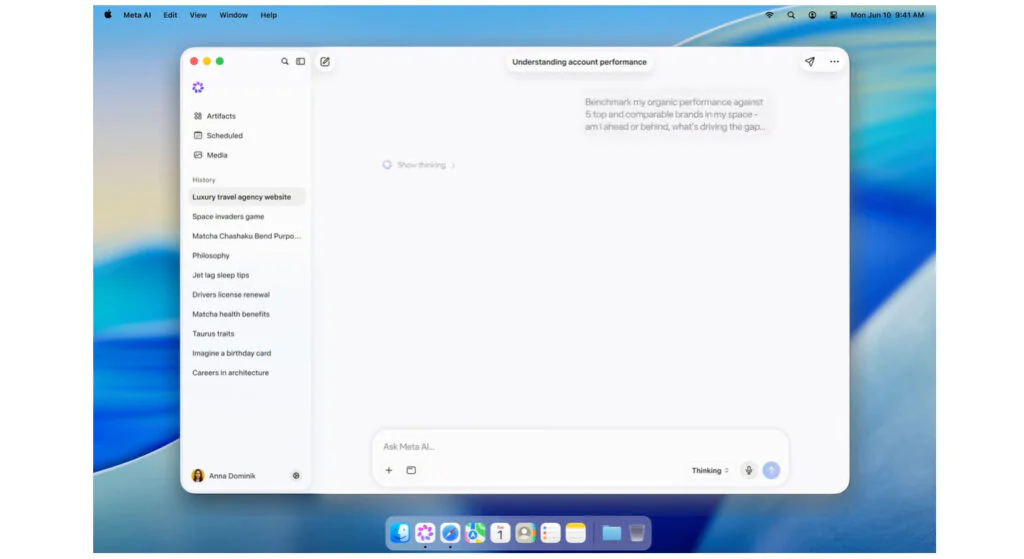The height and width of the screenshot is (559, 1024).
Task: Open the Edit menu
Action: click(x=170, y=15)
